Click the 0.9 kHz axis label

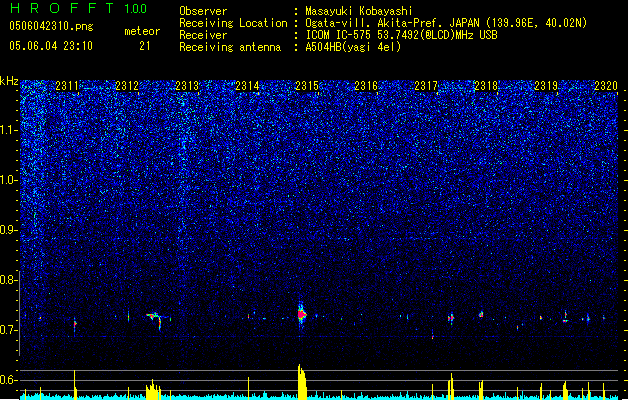[x=9, y=230]
